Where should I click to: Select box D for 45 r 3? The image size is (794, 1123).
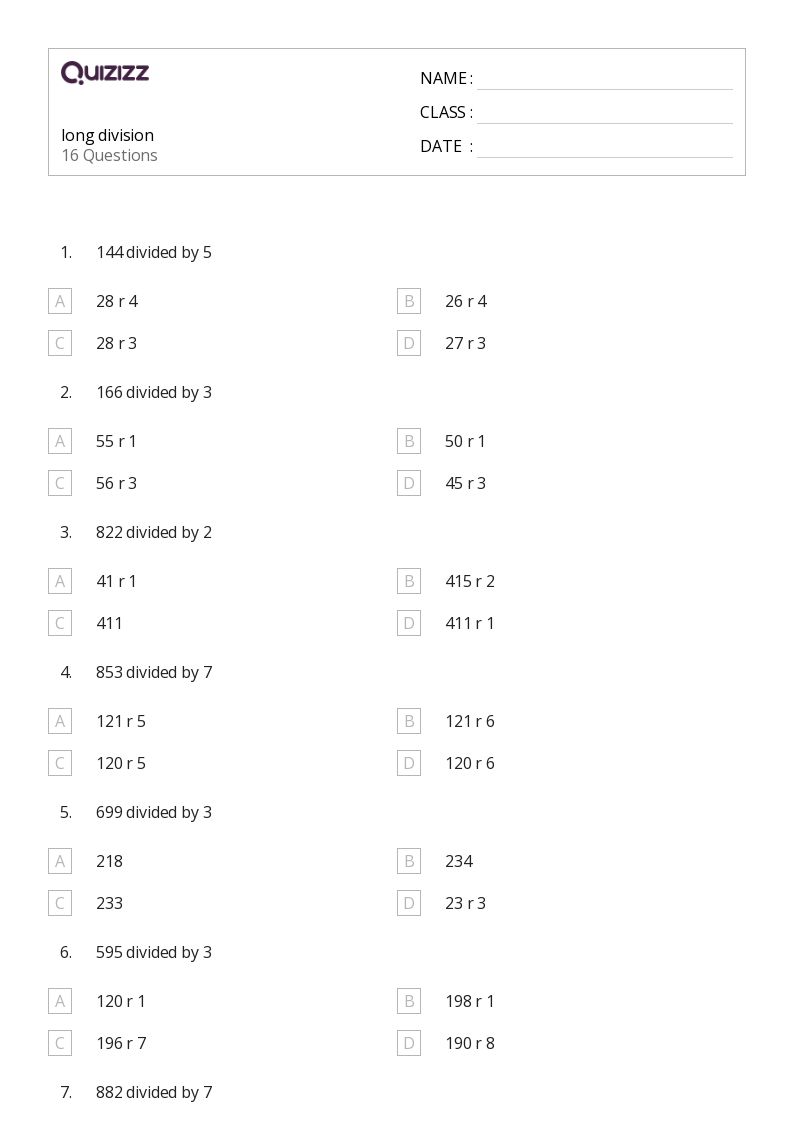[x=409, y=483]
